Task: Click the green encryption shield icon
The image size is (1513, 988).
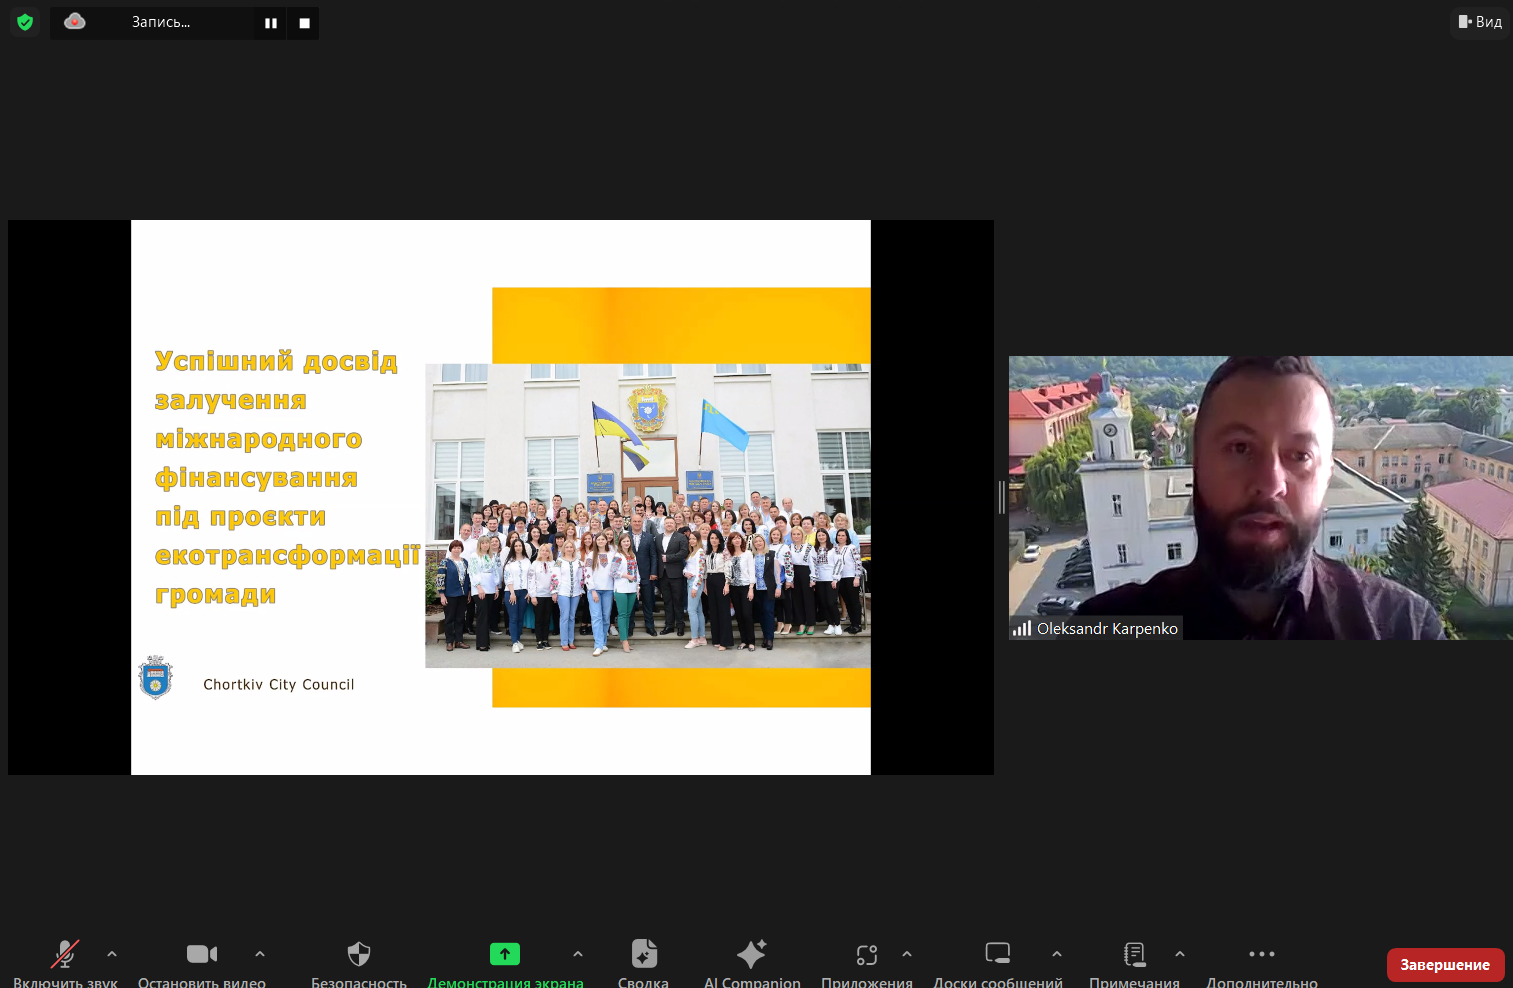Action: (25, 22)
